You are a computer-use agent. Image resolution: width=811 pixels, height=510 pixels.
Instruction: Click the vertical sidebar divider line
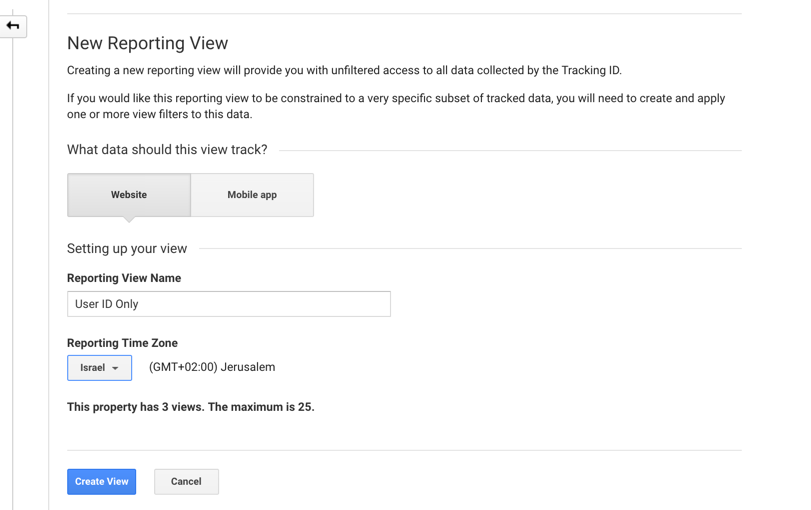point(49,255)
